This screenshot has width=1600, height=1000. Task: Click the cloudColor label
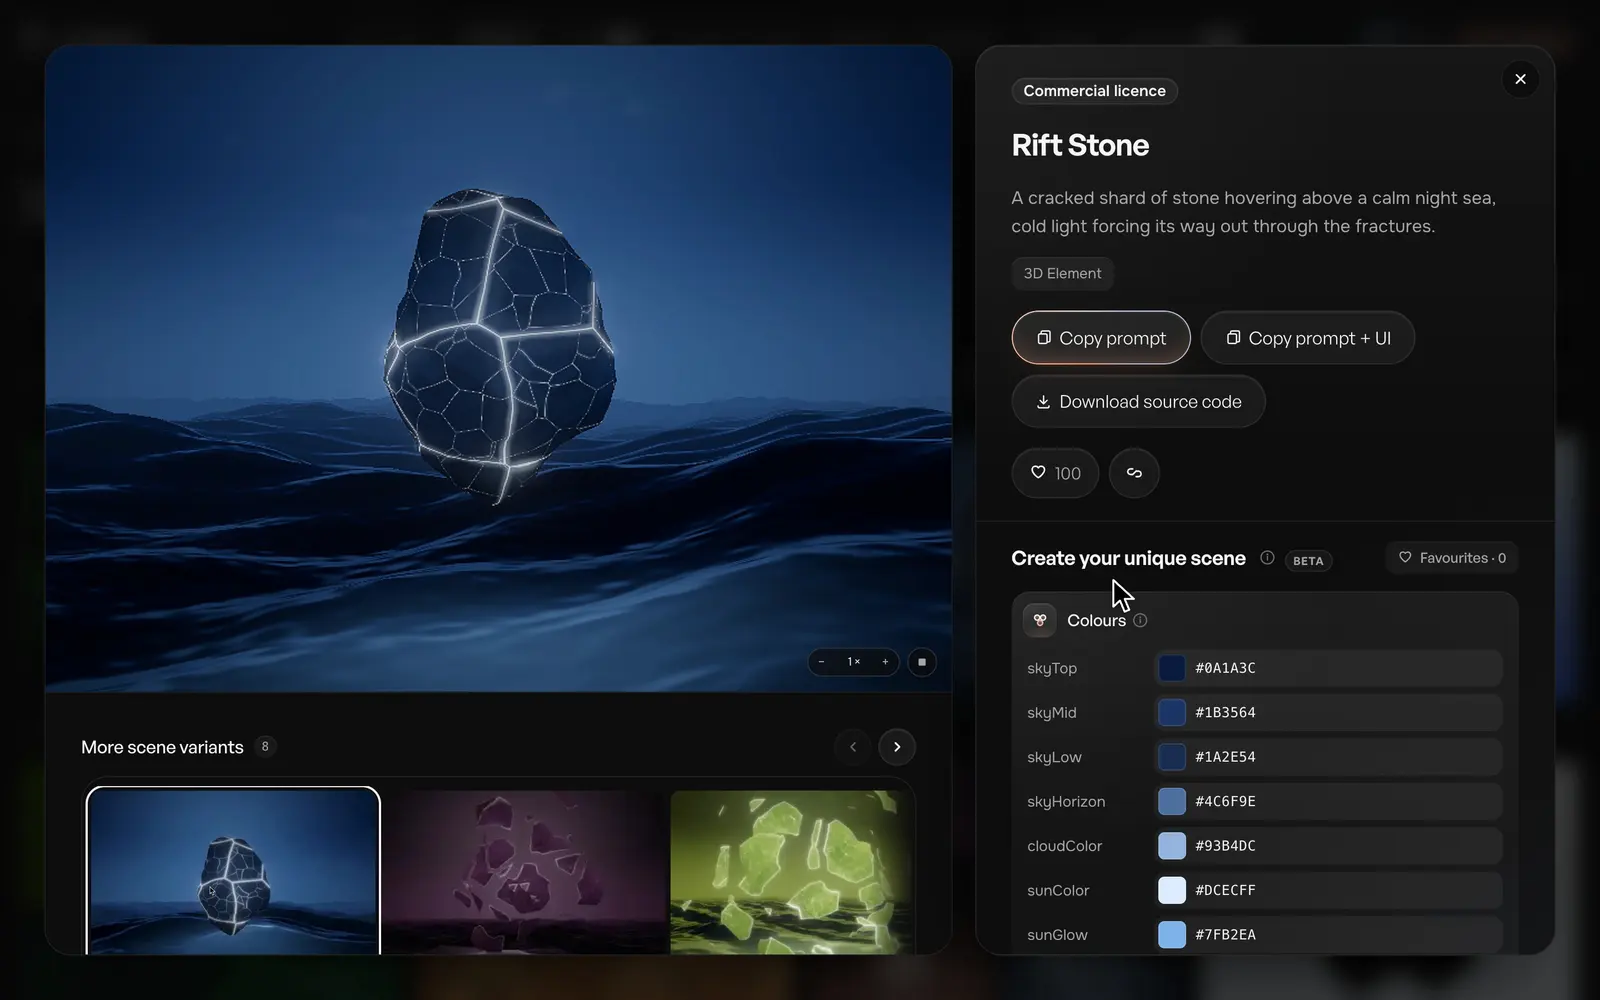(x=1064, y=846)
